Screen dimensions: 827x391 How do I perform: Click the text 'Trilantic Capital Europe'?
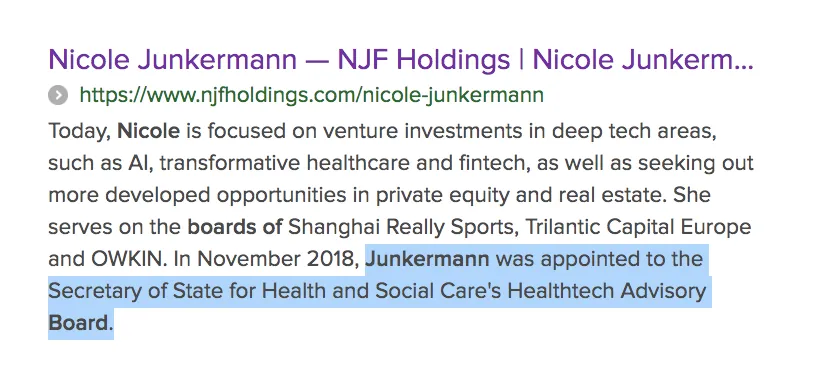pyautogui.click(x=638, y=227)
